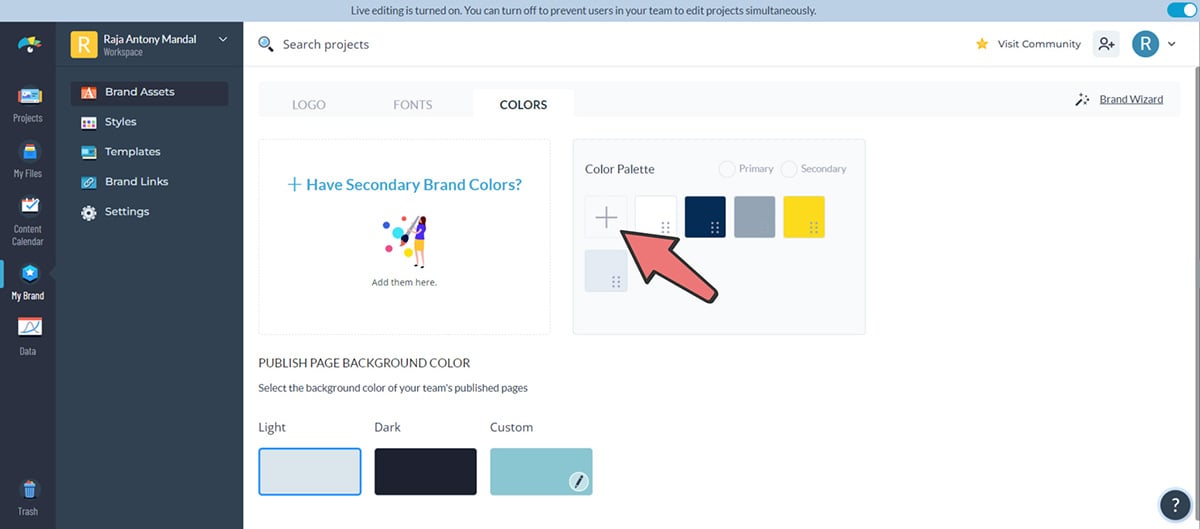Open the help question mark button
The width and height of the screenshot is (1200, 529).
tap(1172, 504)
